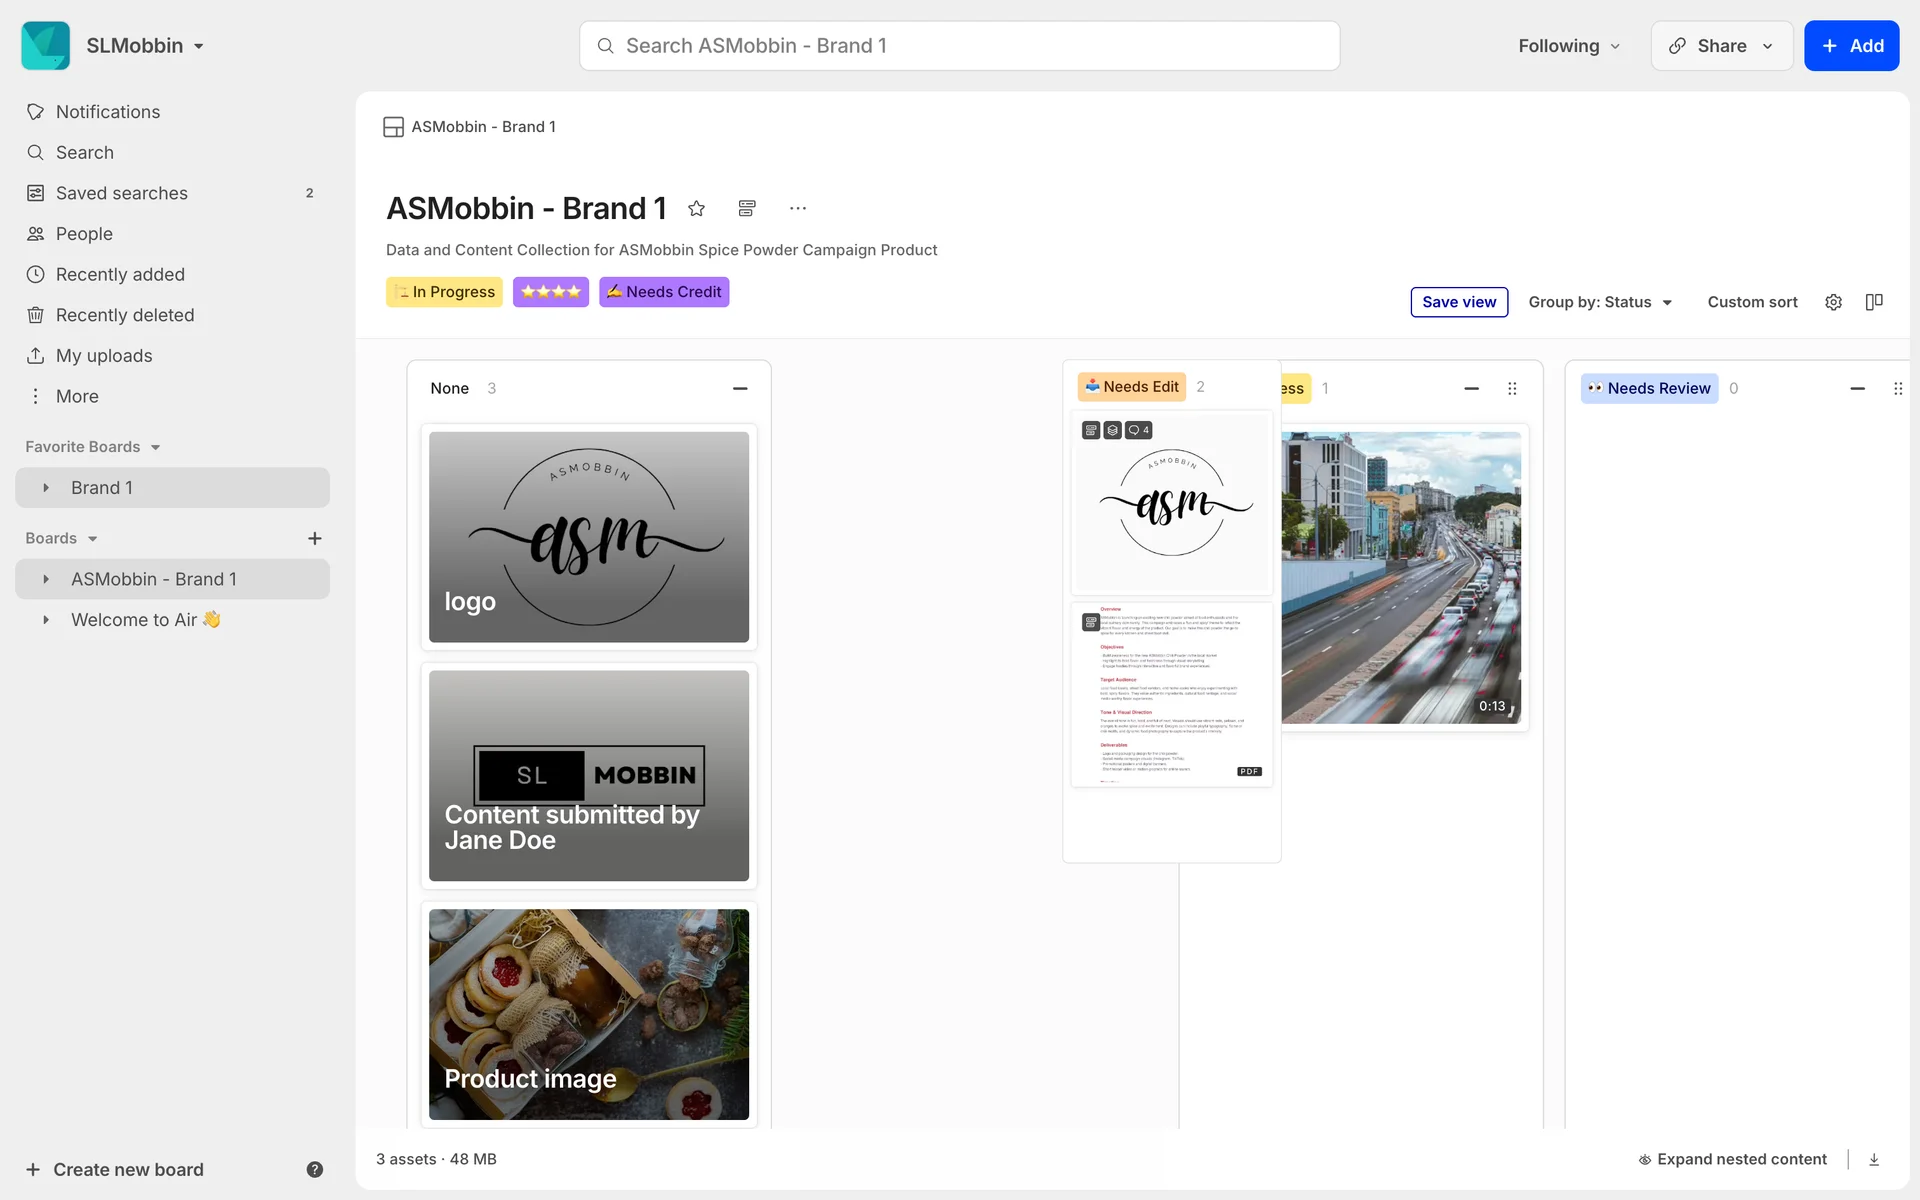Collapse the None status column
The width and height of the screenshot is (1920, 1200).
tap(740, 388)
